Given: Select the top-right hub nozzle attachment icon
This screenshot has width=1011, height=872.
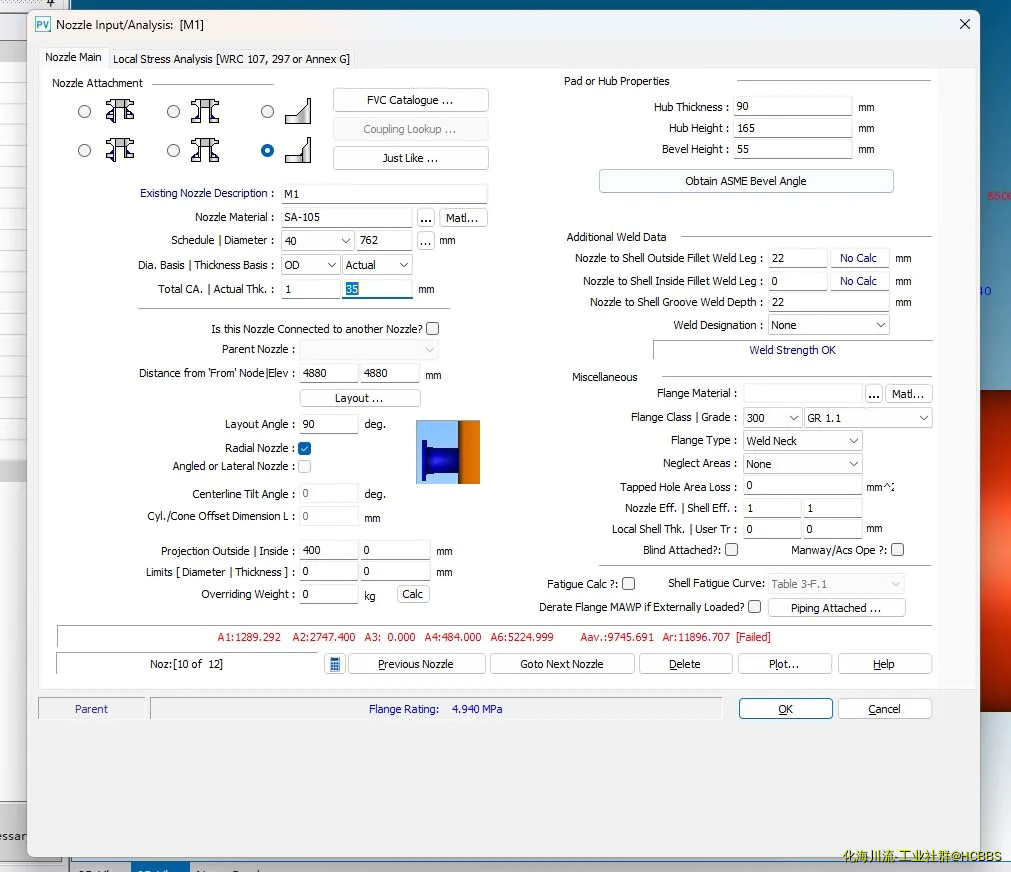Looking at the screenshot, I should tap(298, 111).
